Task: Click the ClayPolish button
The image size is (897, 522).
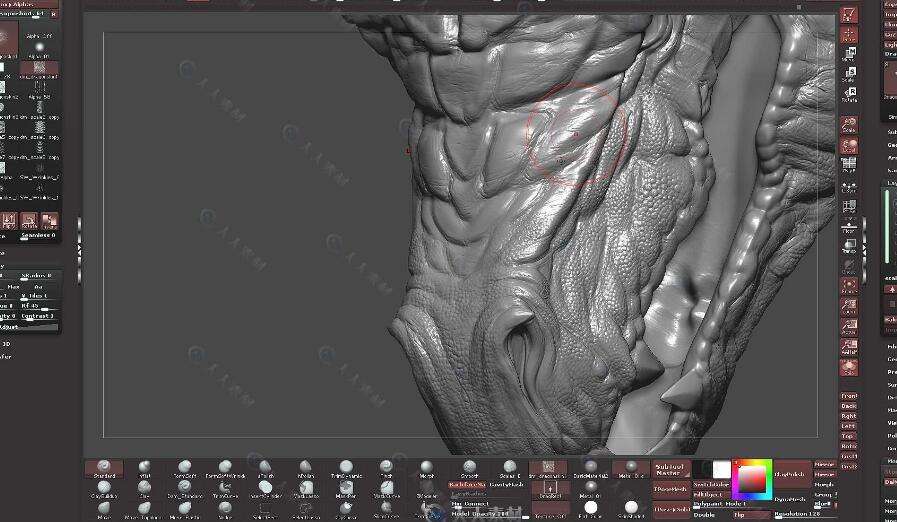Action: pyautogui.click(x=792, y=474)
